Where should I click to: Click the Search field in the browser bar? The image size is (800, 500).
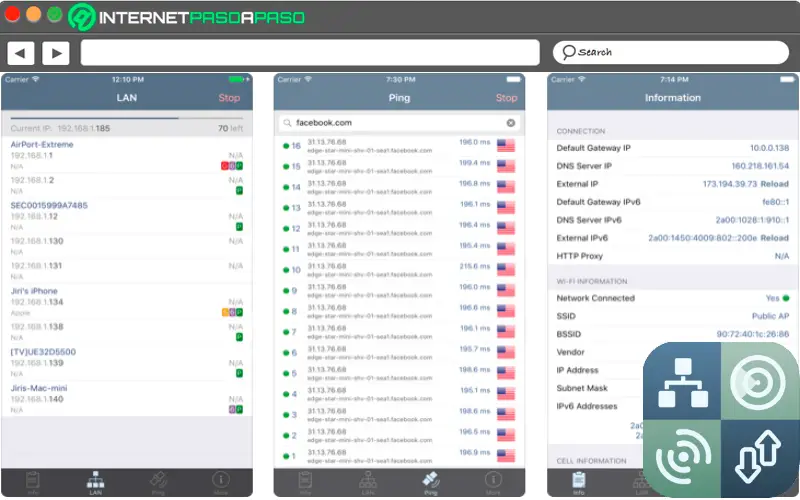coord(670,52)
